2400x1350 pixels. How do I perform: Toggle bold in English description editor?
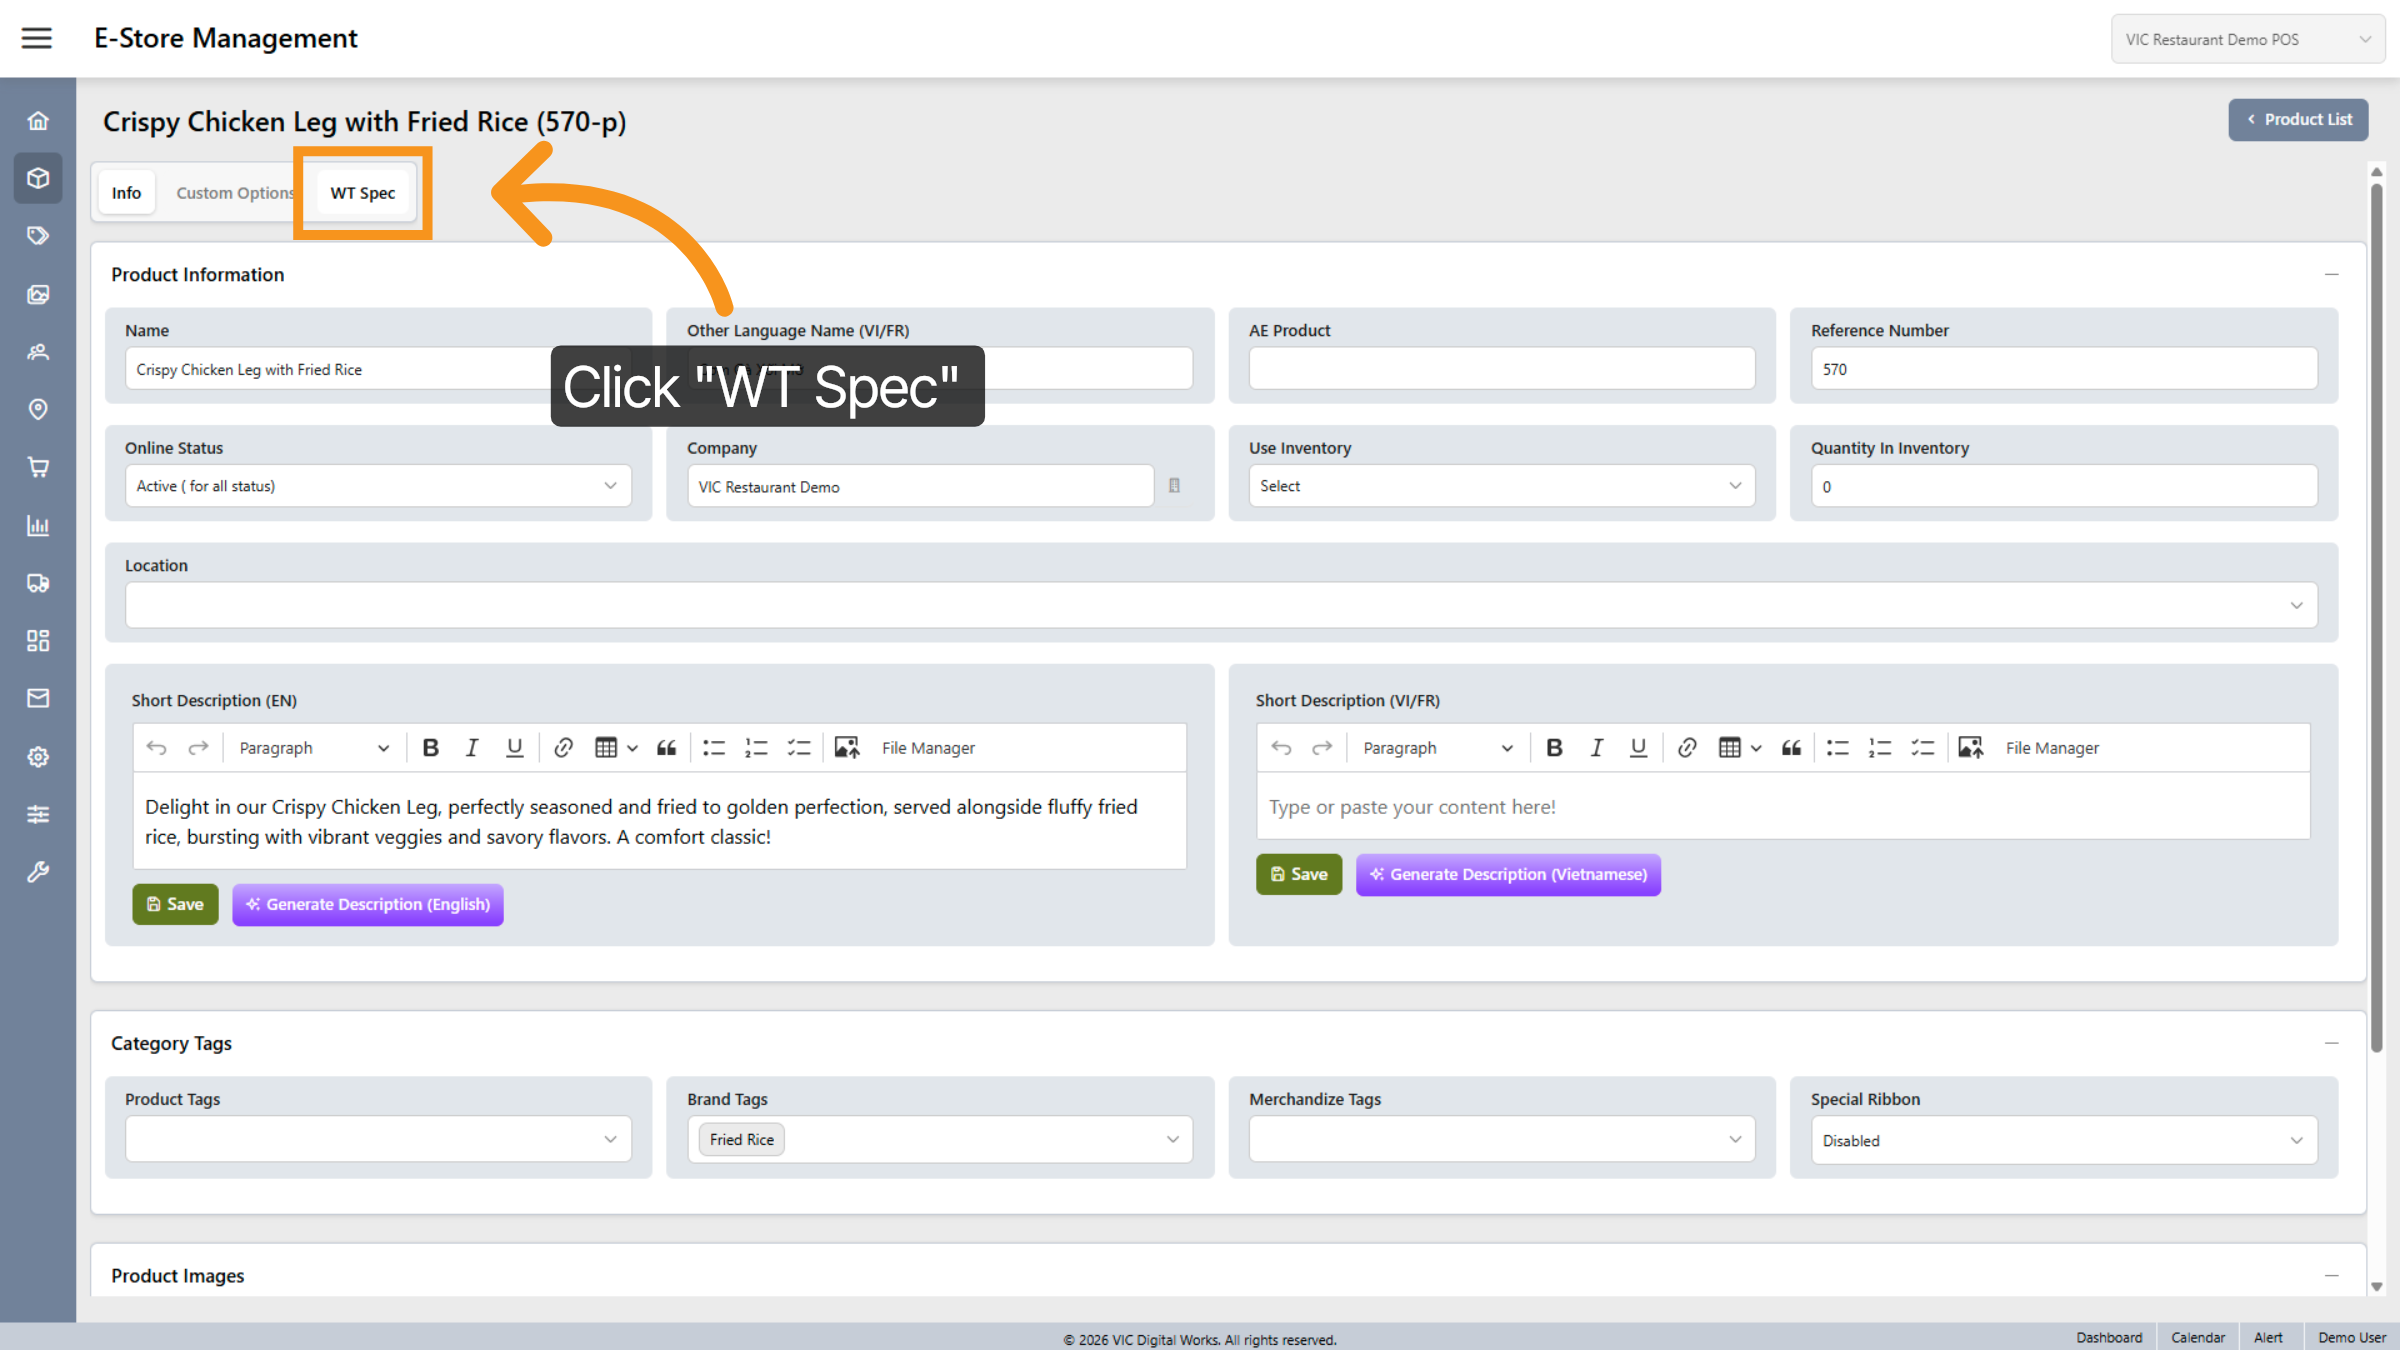pos(431,748)
